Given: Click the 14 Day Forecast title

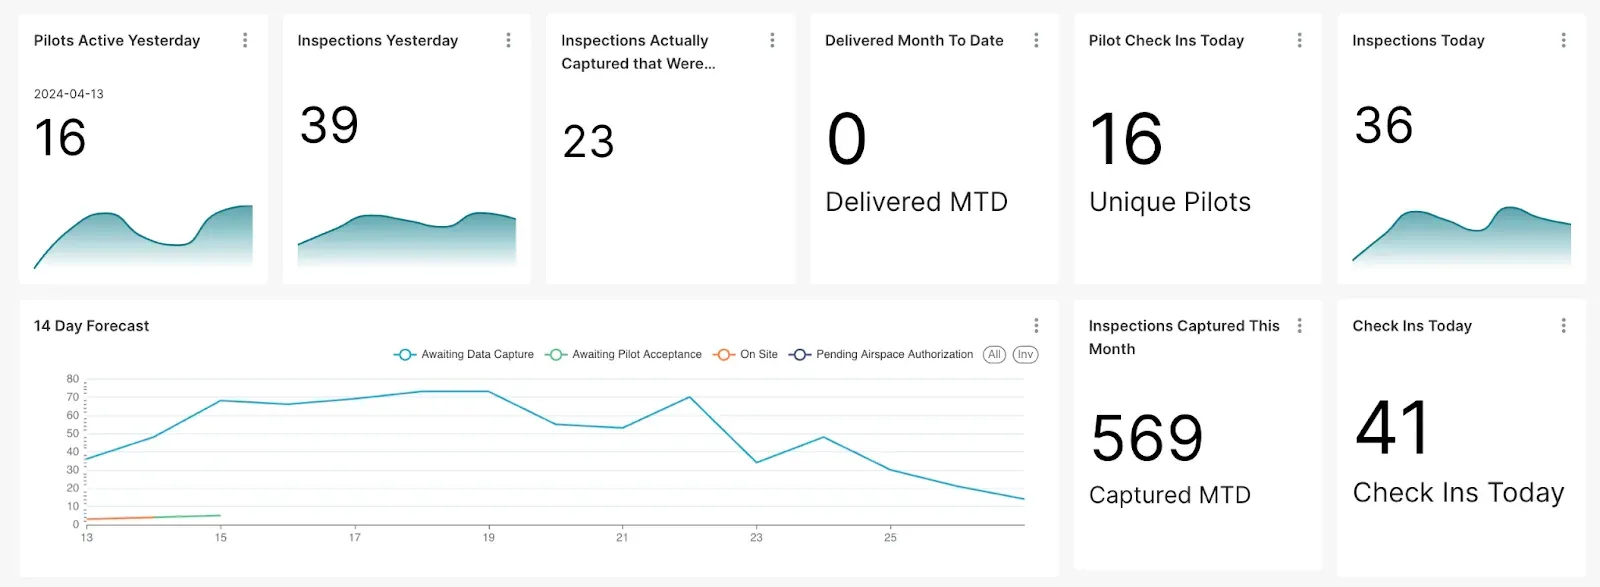Looking at the screenshot, I should tap(91, 326).
